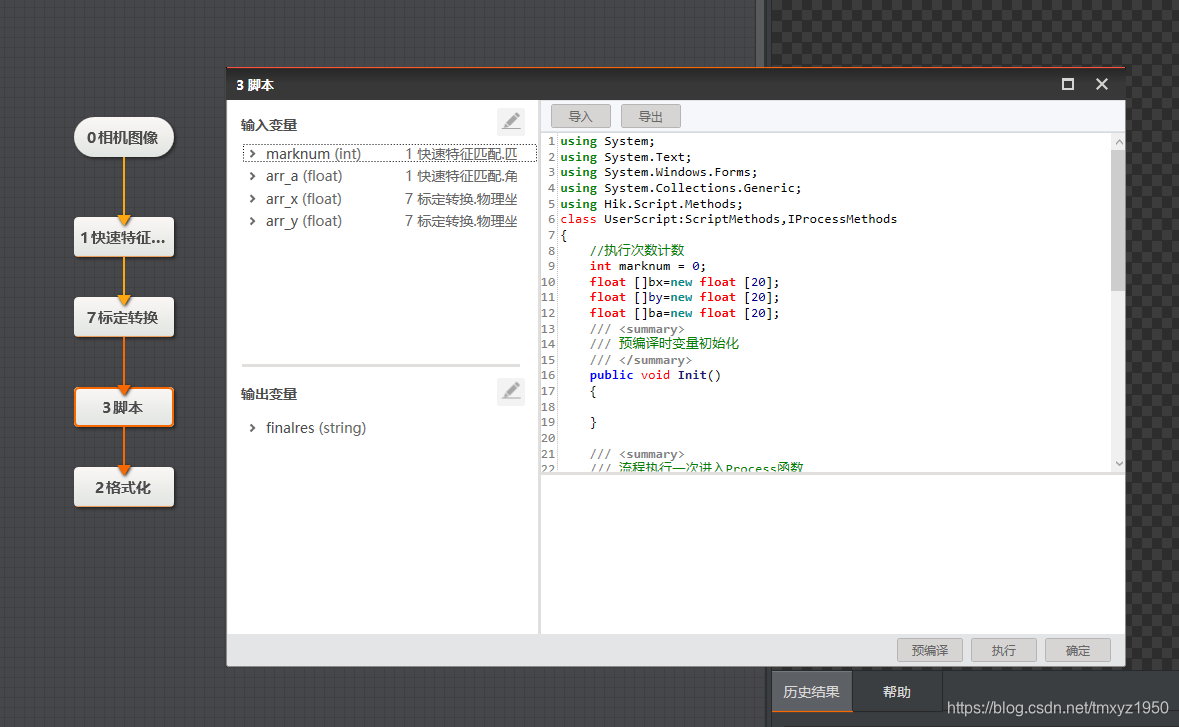The width and height of the screenshot is (1179, 727).
Task: Select the 0相机图像 flow node
Action: (x=123, y=138)
